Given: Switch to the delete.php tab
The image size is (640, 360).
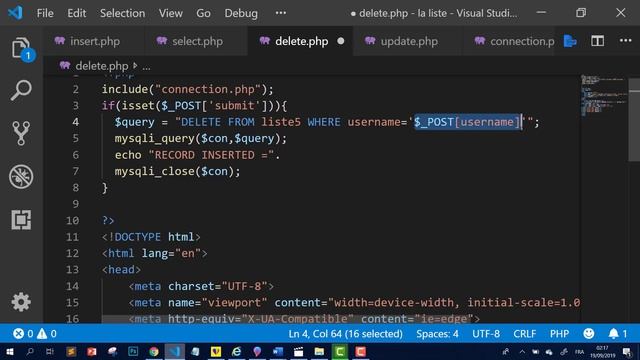Looking at the screenshot, I should [300, 41].
